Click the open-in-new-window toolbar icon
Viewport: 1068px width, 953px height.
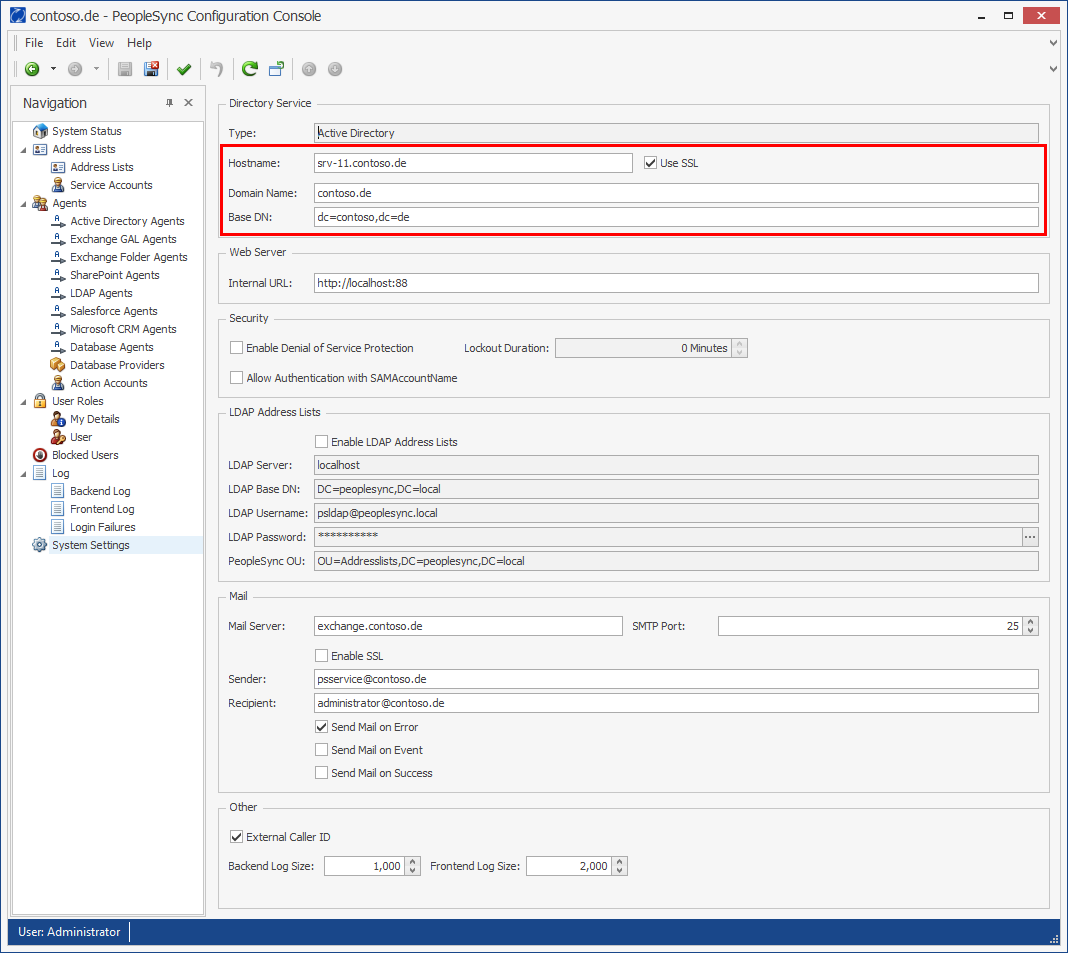[x=277, y=69]
